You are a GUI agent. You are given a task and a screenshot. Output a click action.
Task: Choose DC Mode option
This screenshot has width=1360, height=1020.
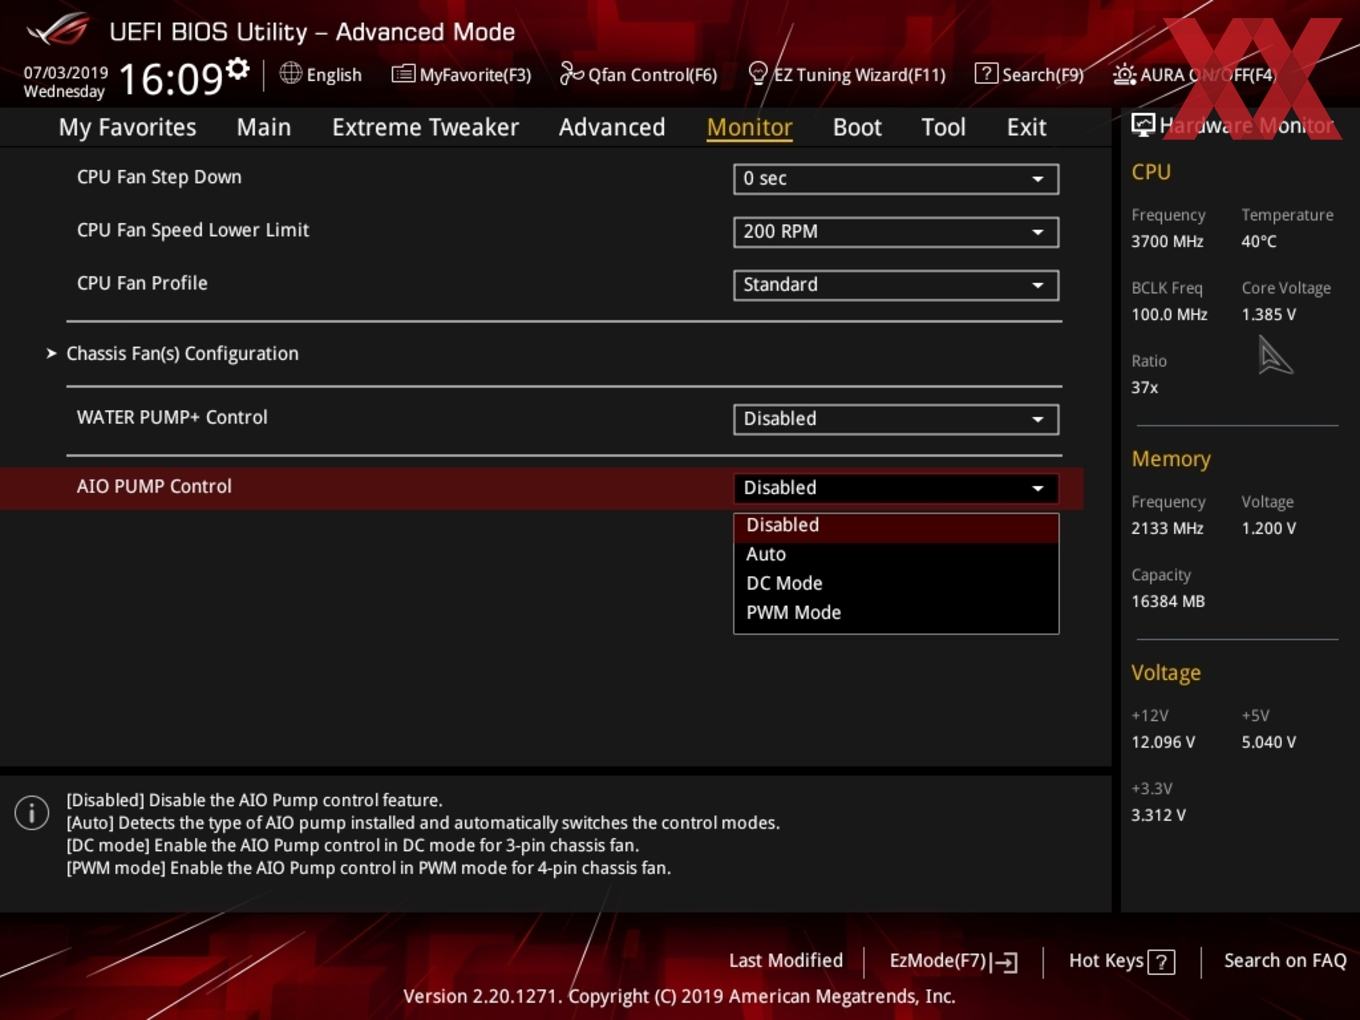click(896, 583)
